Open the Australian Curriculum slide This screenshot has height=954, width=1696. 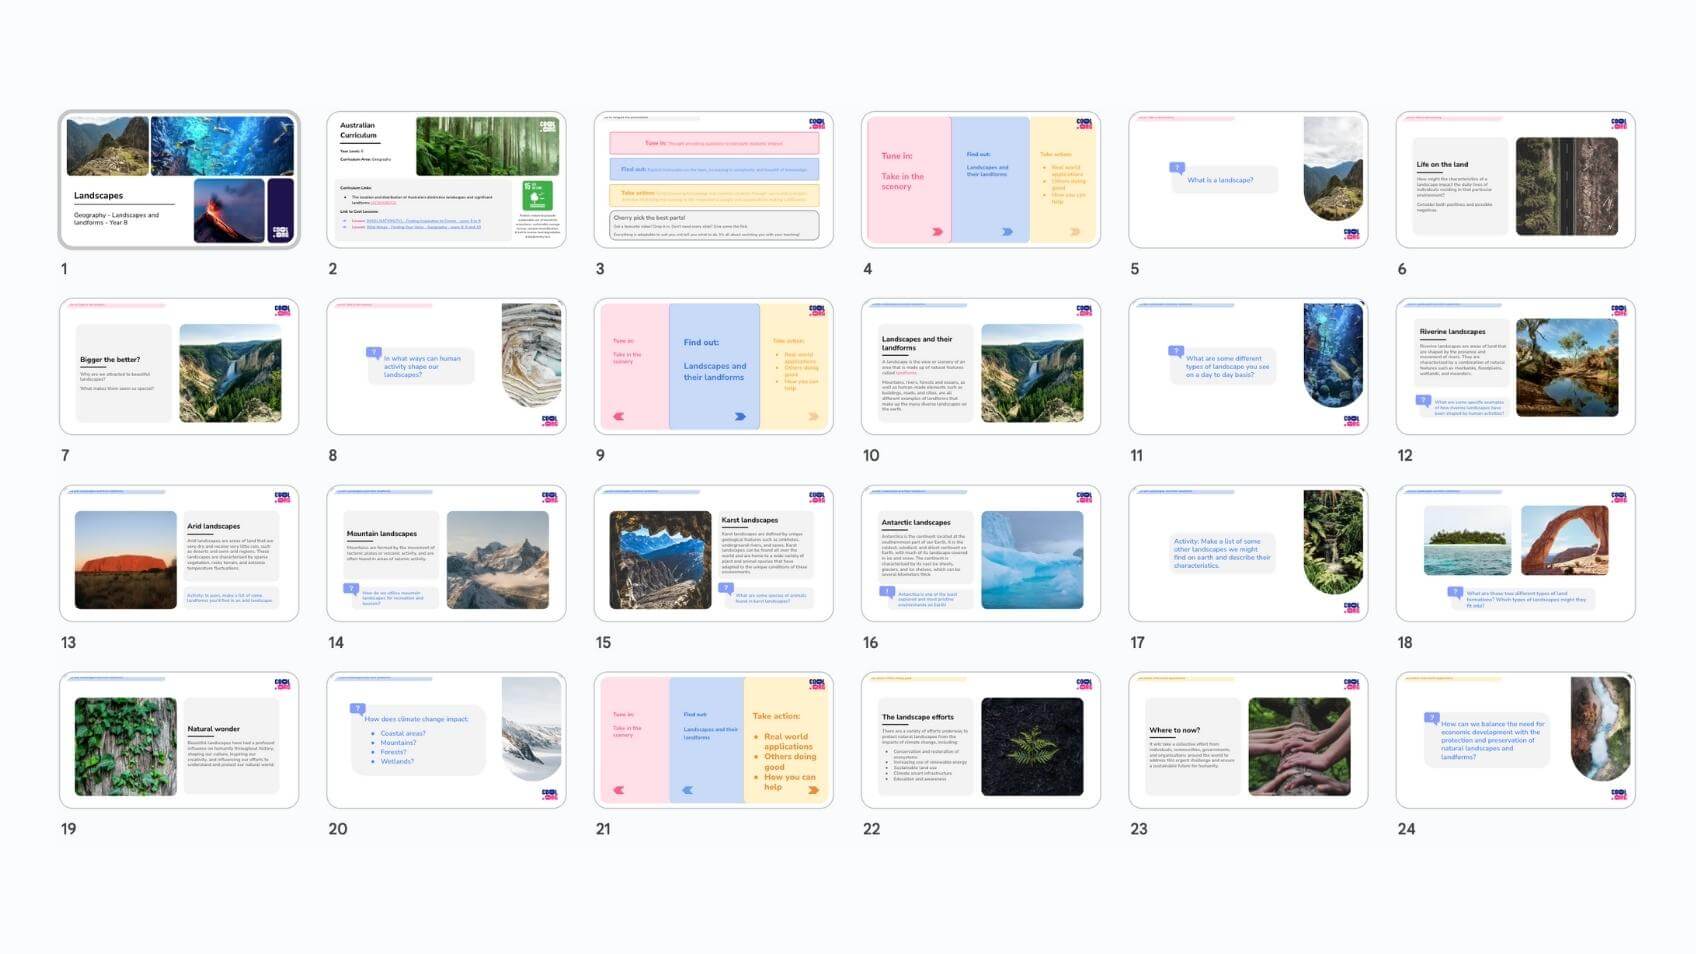pyautogui.click(x=446, y=180)
